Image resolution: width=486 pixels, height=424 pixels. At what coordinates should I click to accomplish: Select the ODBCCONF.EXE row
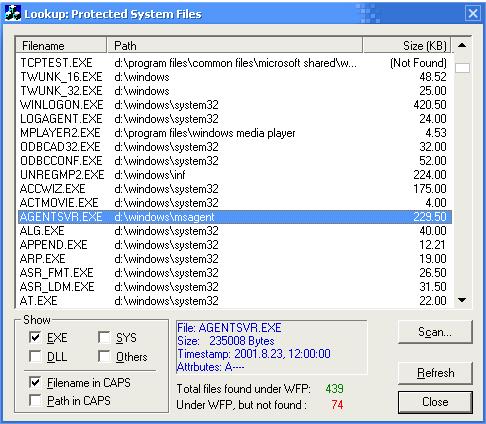235,161
